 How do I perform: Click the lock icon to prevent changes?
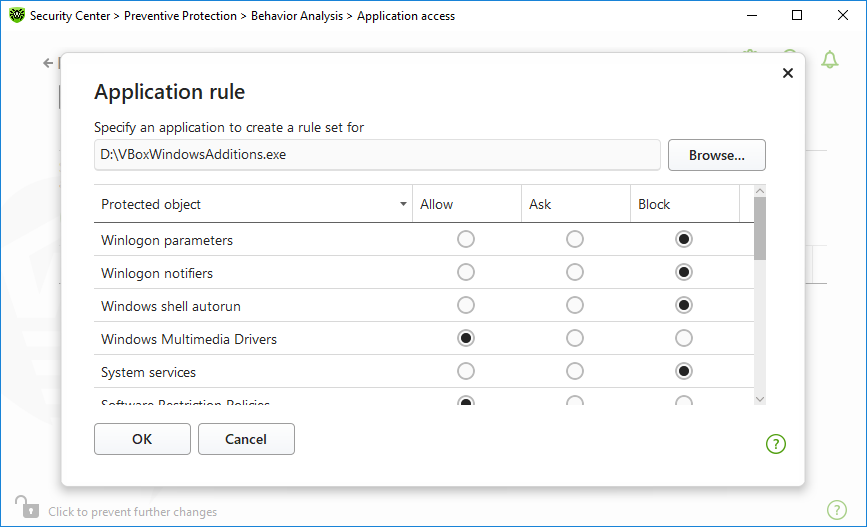coord(27,507)
